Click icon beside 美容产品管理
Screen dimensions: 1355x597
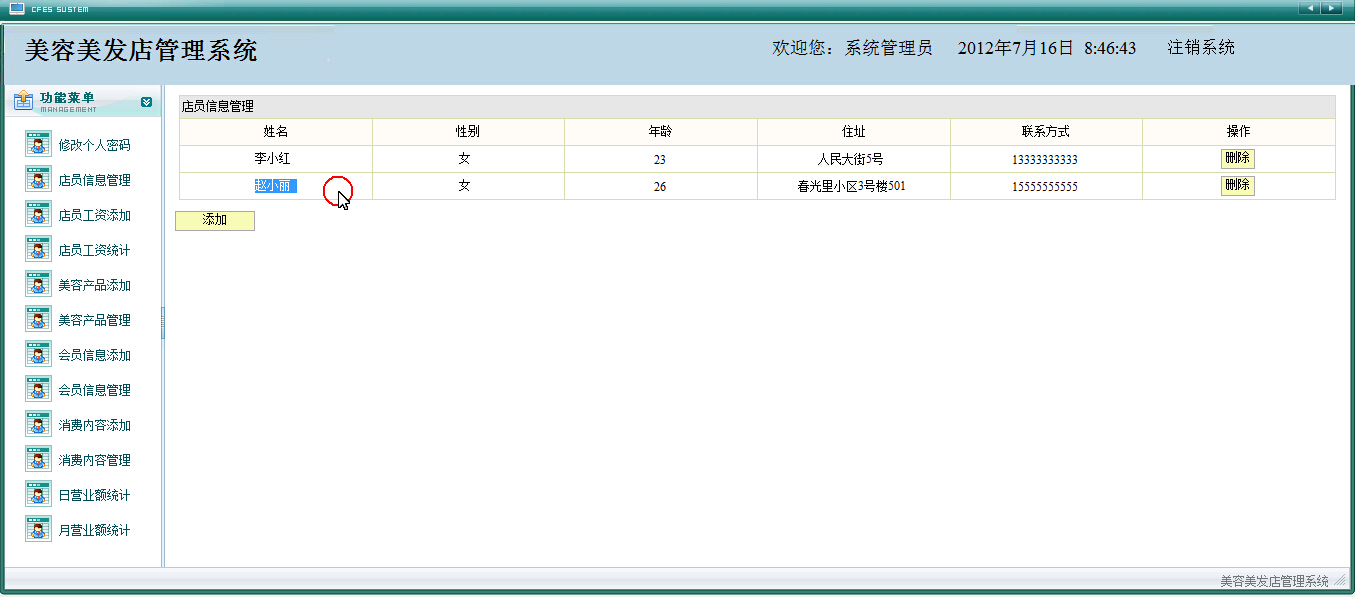pos(38,320)
